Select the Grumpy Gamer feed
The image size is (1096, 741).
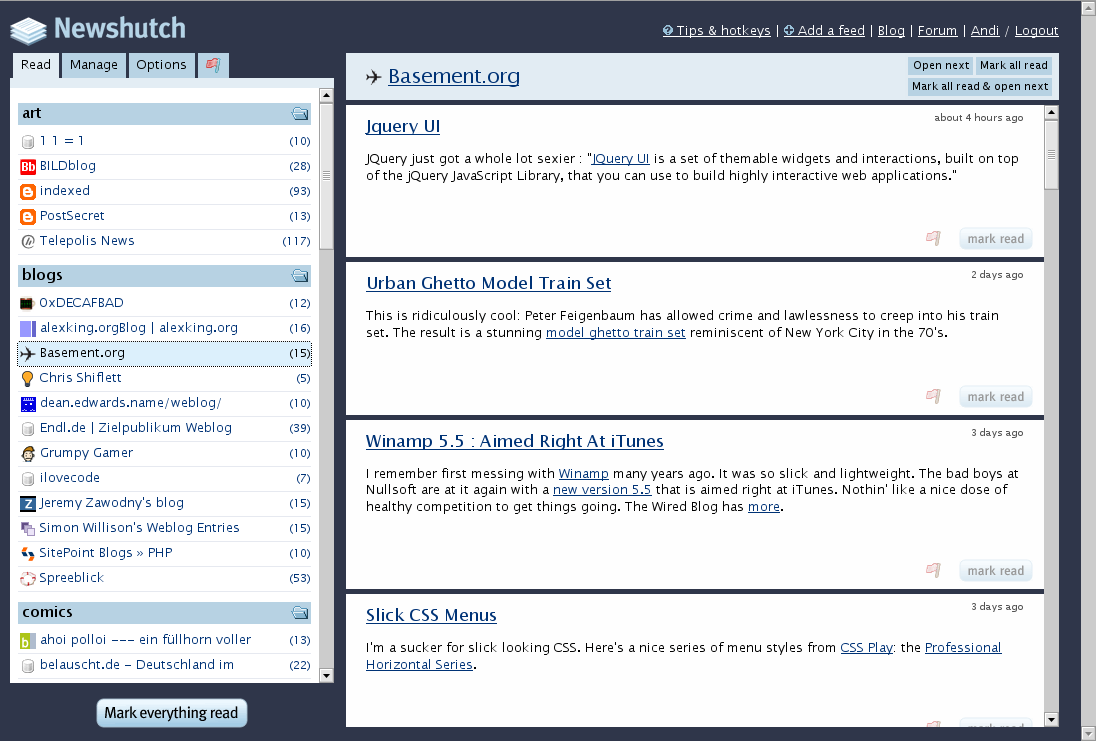[164, 453]
